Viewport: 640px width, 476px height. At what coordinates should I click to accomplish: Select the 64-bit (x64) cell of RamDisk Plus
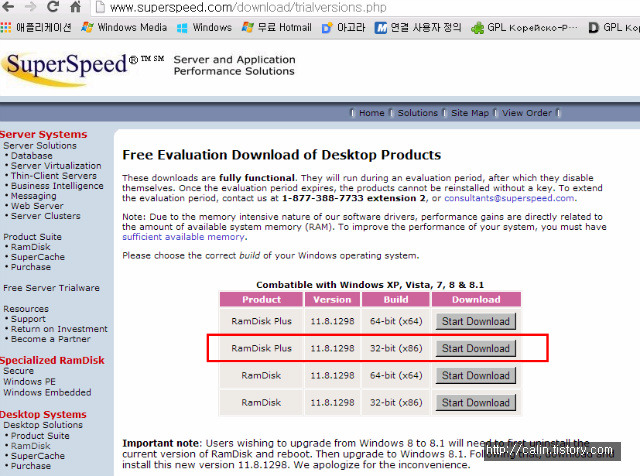[396, 321]
